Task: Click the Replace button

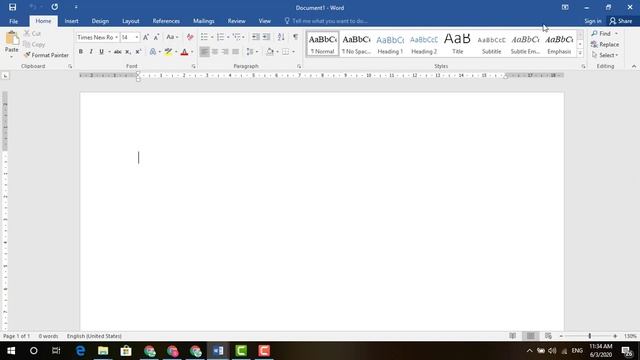Action: (x=605, y=44)
